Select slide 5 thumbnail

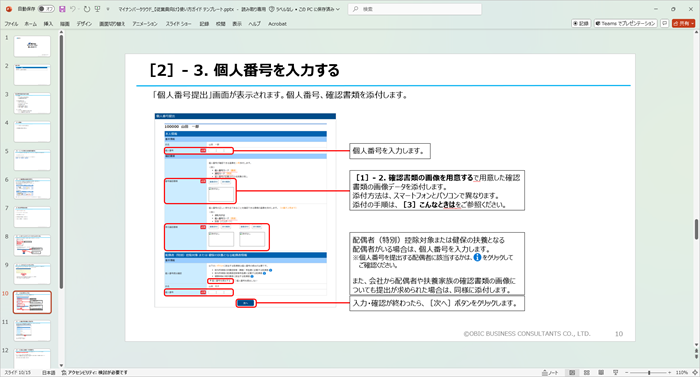click(x=32, y=160)
